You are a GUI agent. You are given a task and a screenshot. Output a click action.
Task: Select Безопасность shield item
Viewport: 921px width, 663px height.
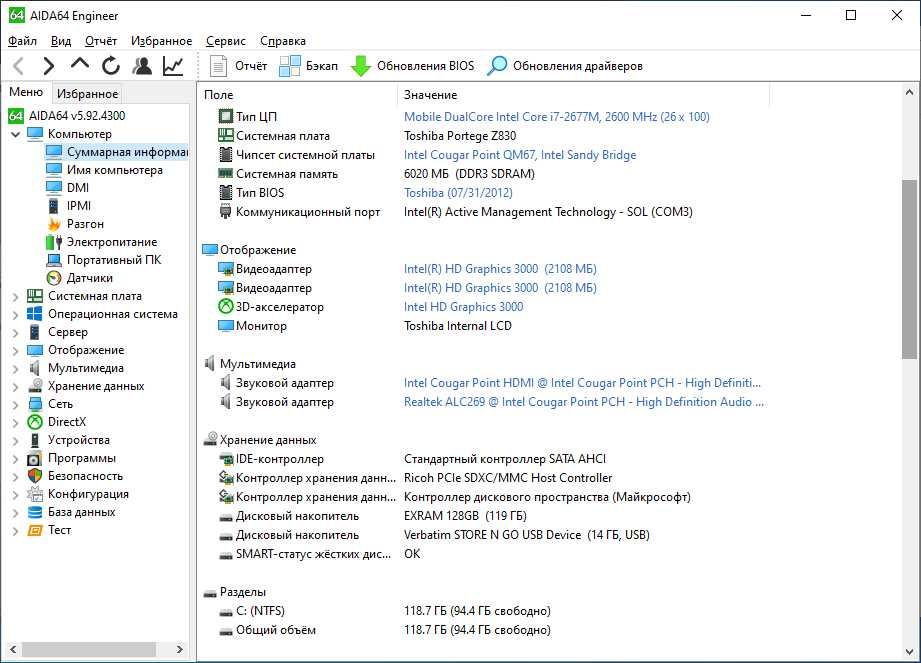pos(85,476)
